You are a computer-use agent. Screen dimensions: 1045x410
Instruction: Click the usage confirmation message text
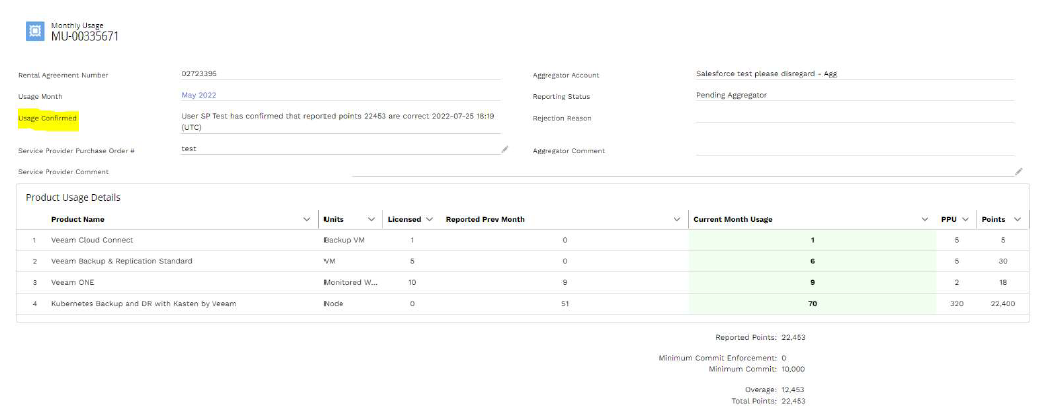(338, 121)
